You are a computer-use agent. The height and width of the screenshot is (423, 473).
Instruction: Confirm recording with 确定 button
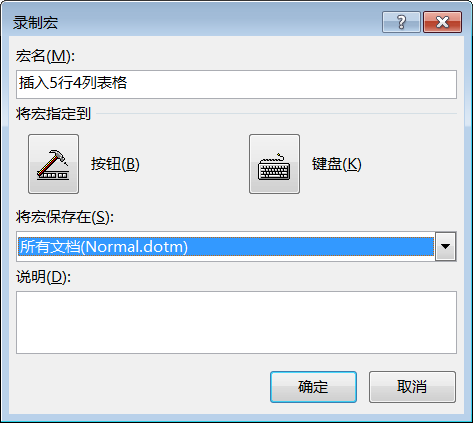pos(313,387)
